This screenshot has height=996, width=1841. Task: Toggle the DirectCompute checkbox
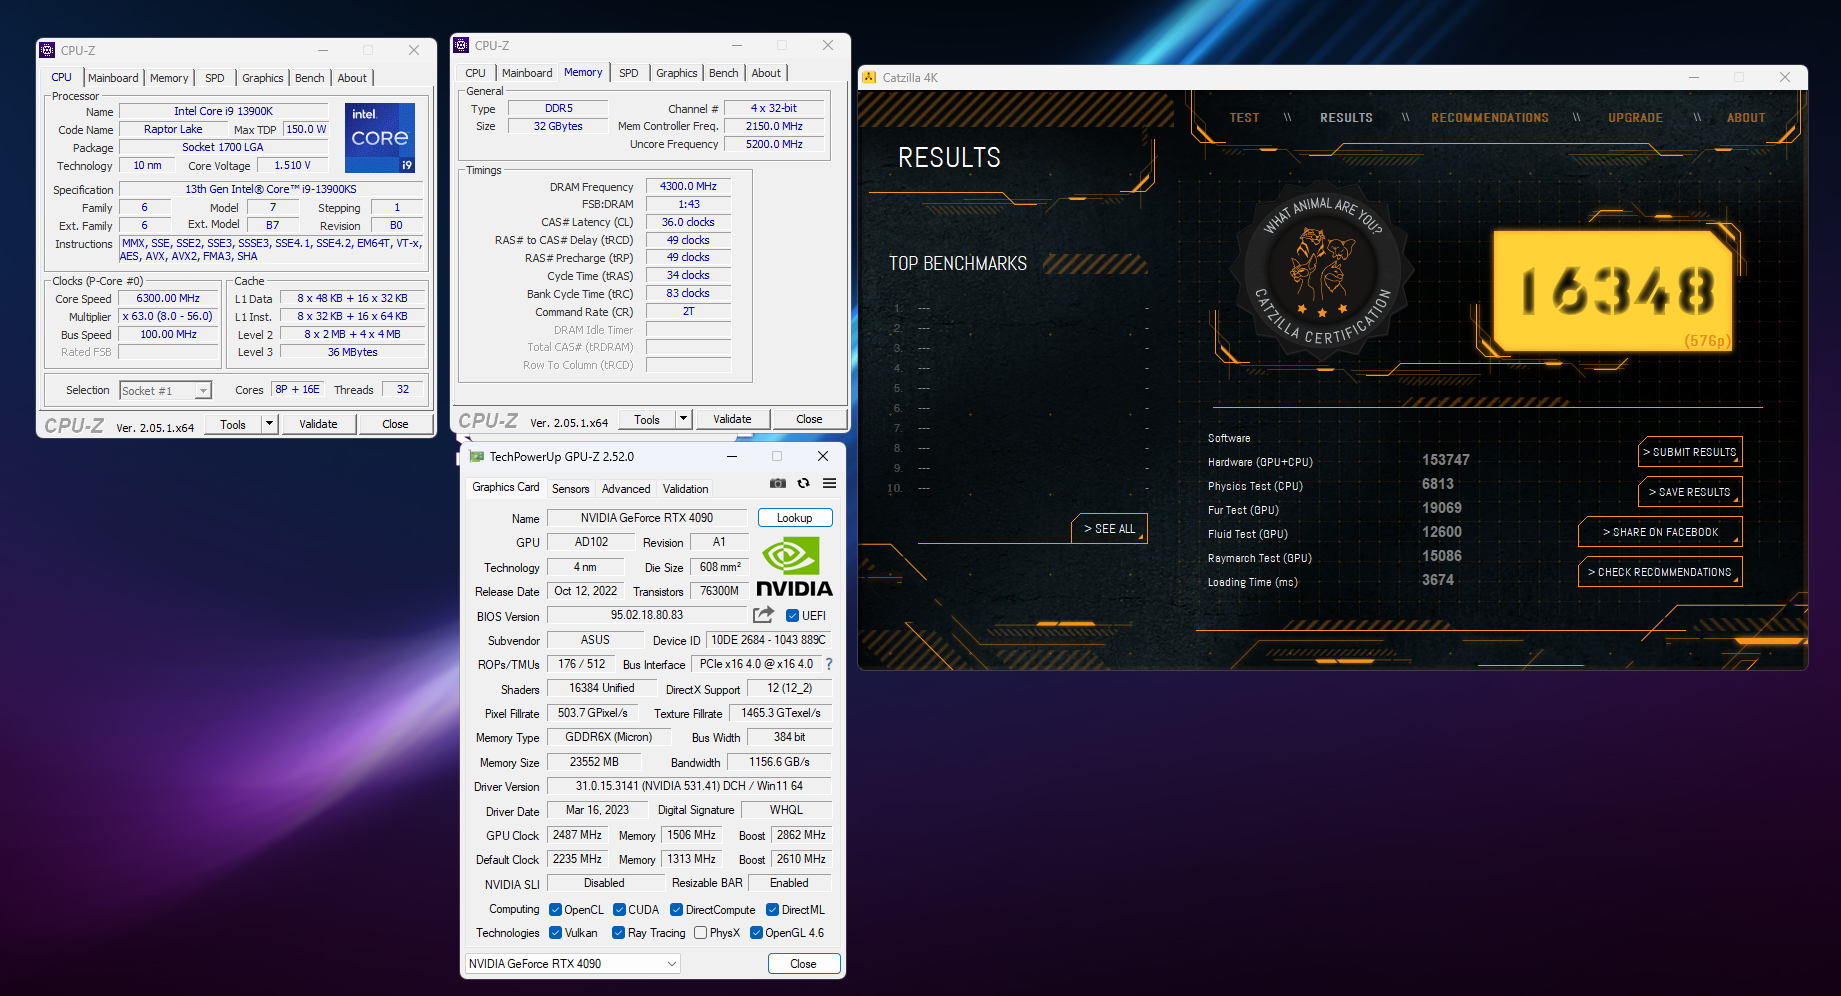coord(677,910)
